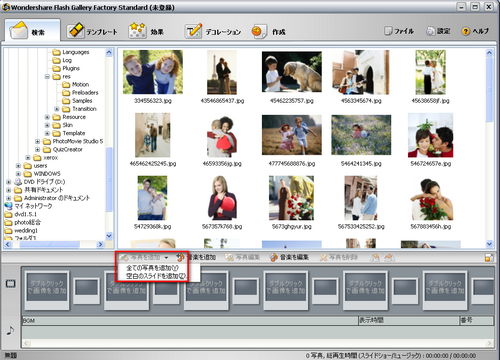This screenshot has height=360, width=500.
Task: Expand the QuizCreator folder
Action: pos(37,149)
